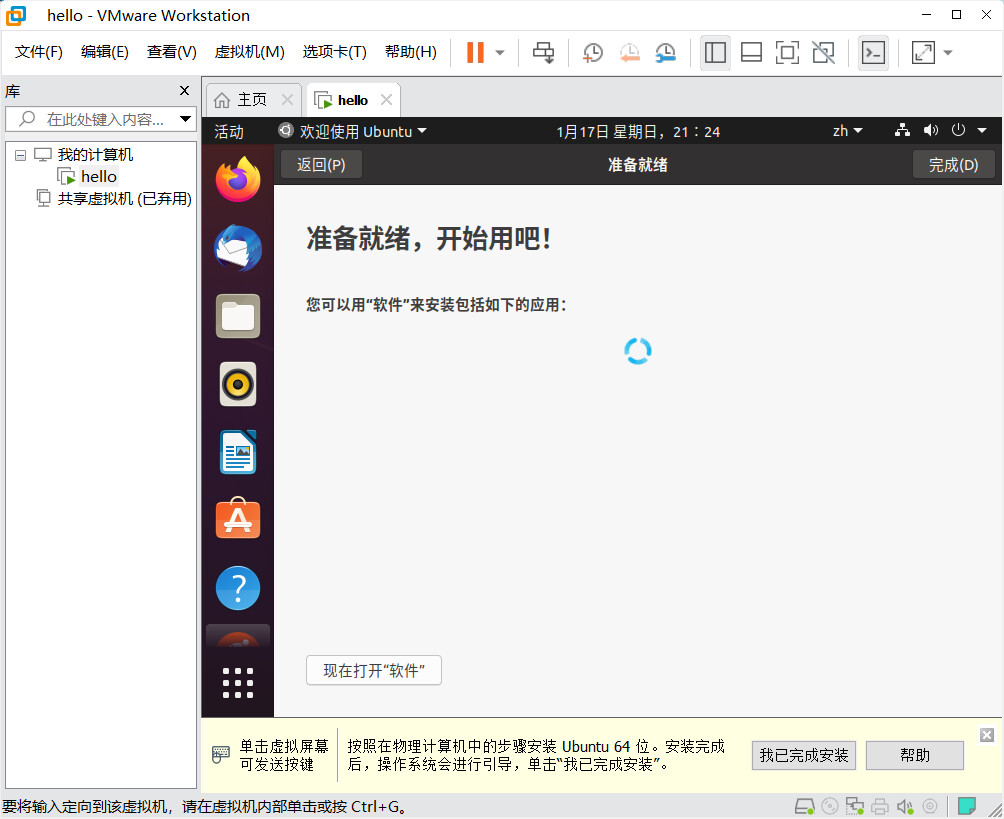The height and width of the screenshot is (819, 1004).
Task: Click 活动 in Ubuntu top bar
Action: click(229, 132)
